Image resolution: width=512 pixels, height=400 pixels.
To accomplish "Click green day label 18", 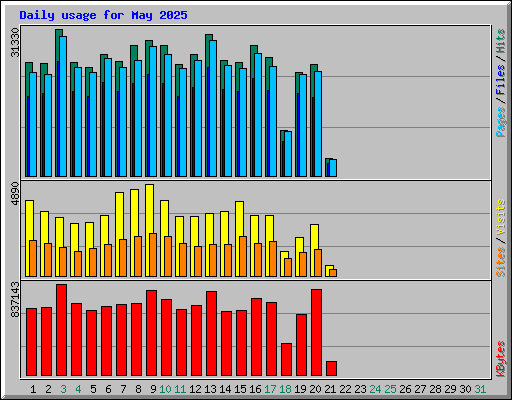I will click(x=285, y=389).
